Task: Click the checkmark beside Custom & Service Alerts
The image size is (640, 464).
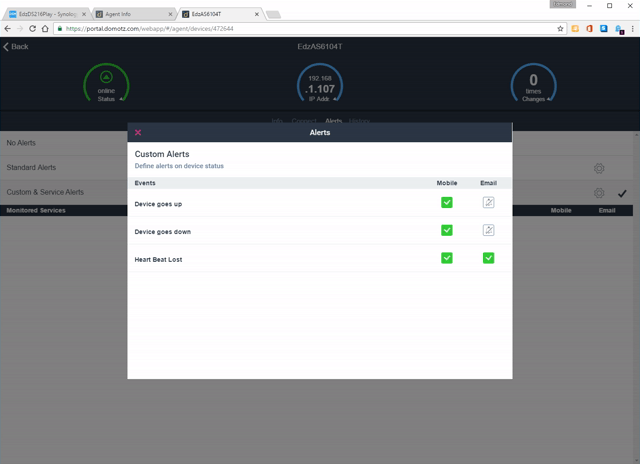Action: coord(622,193)
